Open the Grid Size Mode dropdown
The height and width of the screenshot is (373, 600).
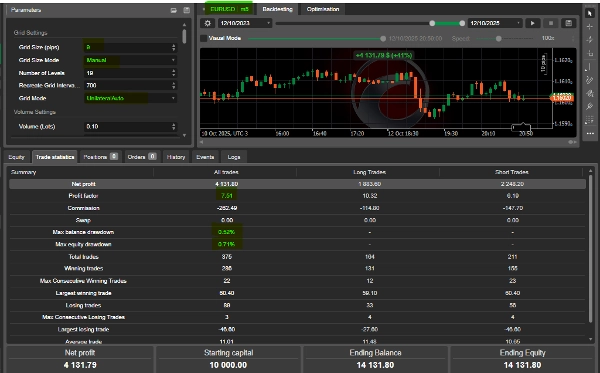(130, 60)
